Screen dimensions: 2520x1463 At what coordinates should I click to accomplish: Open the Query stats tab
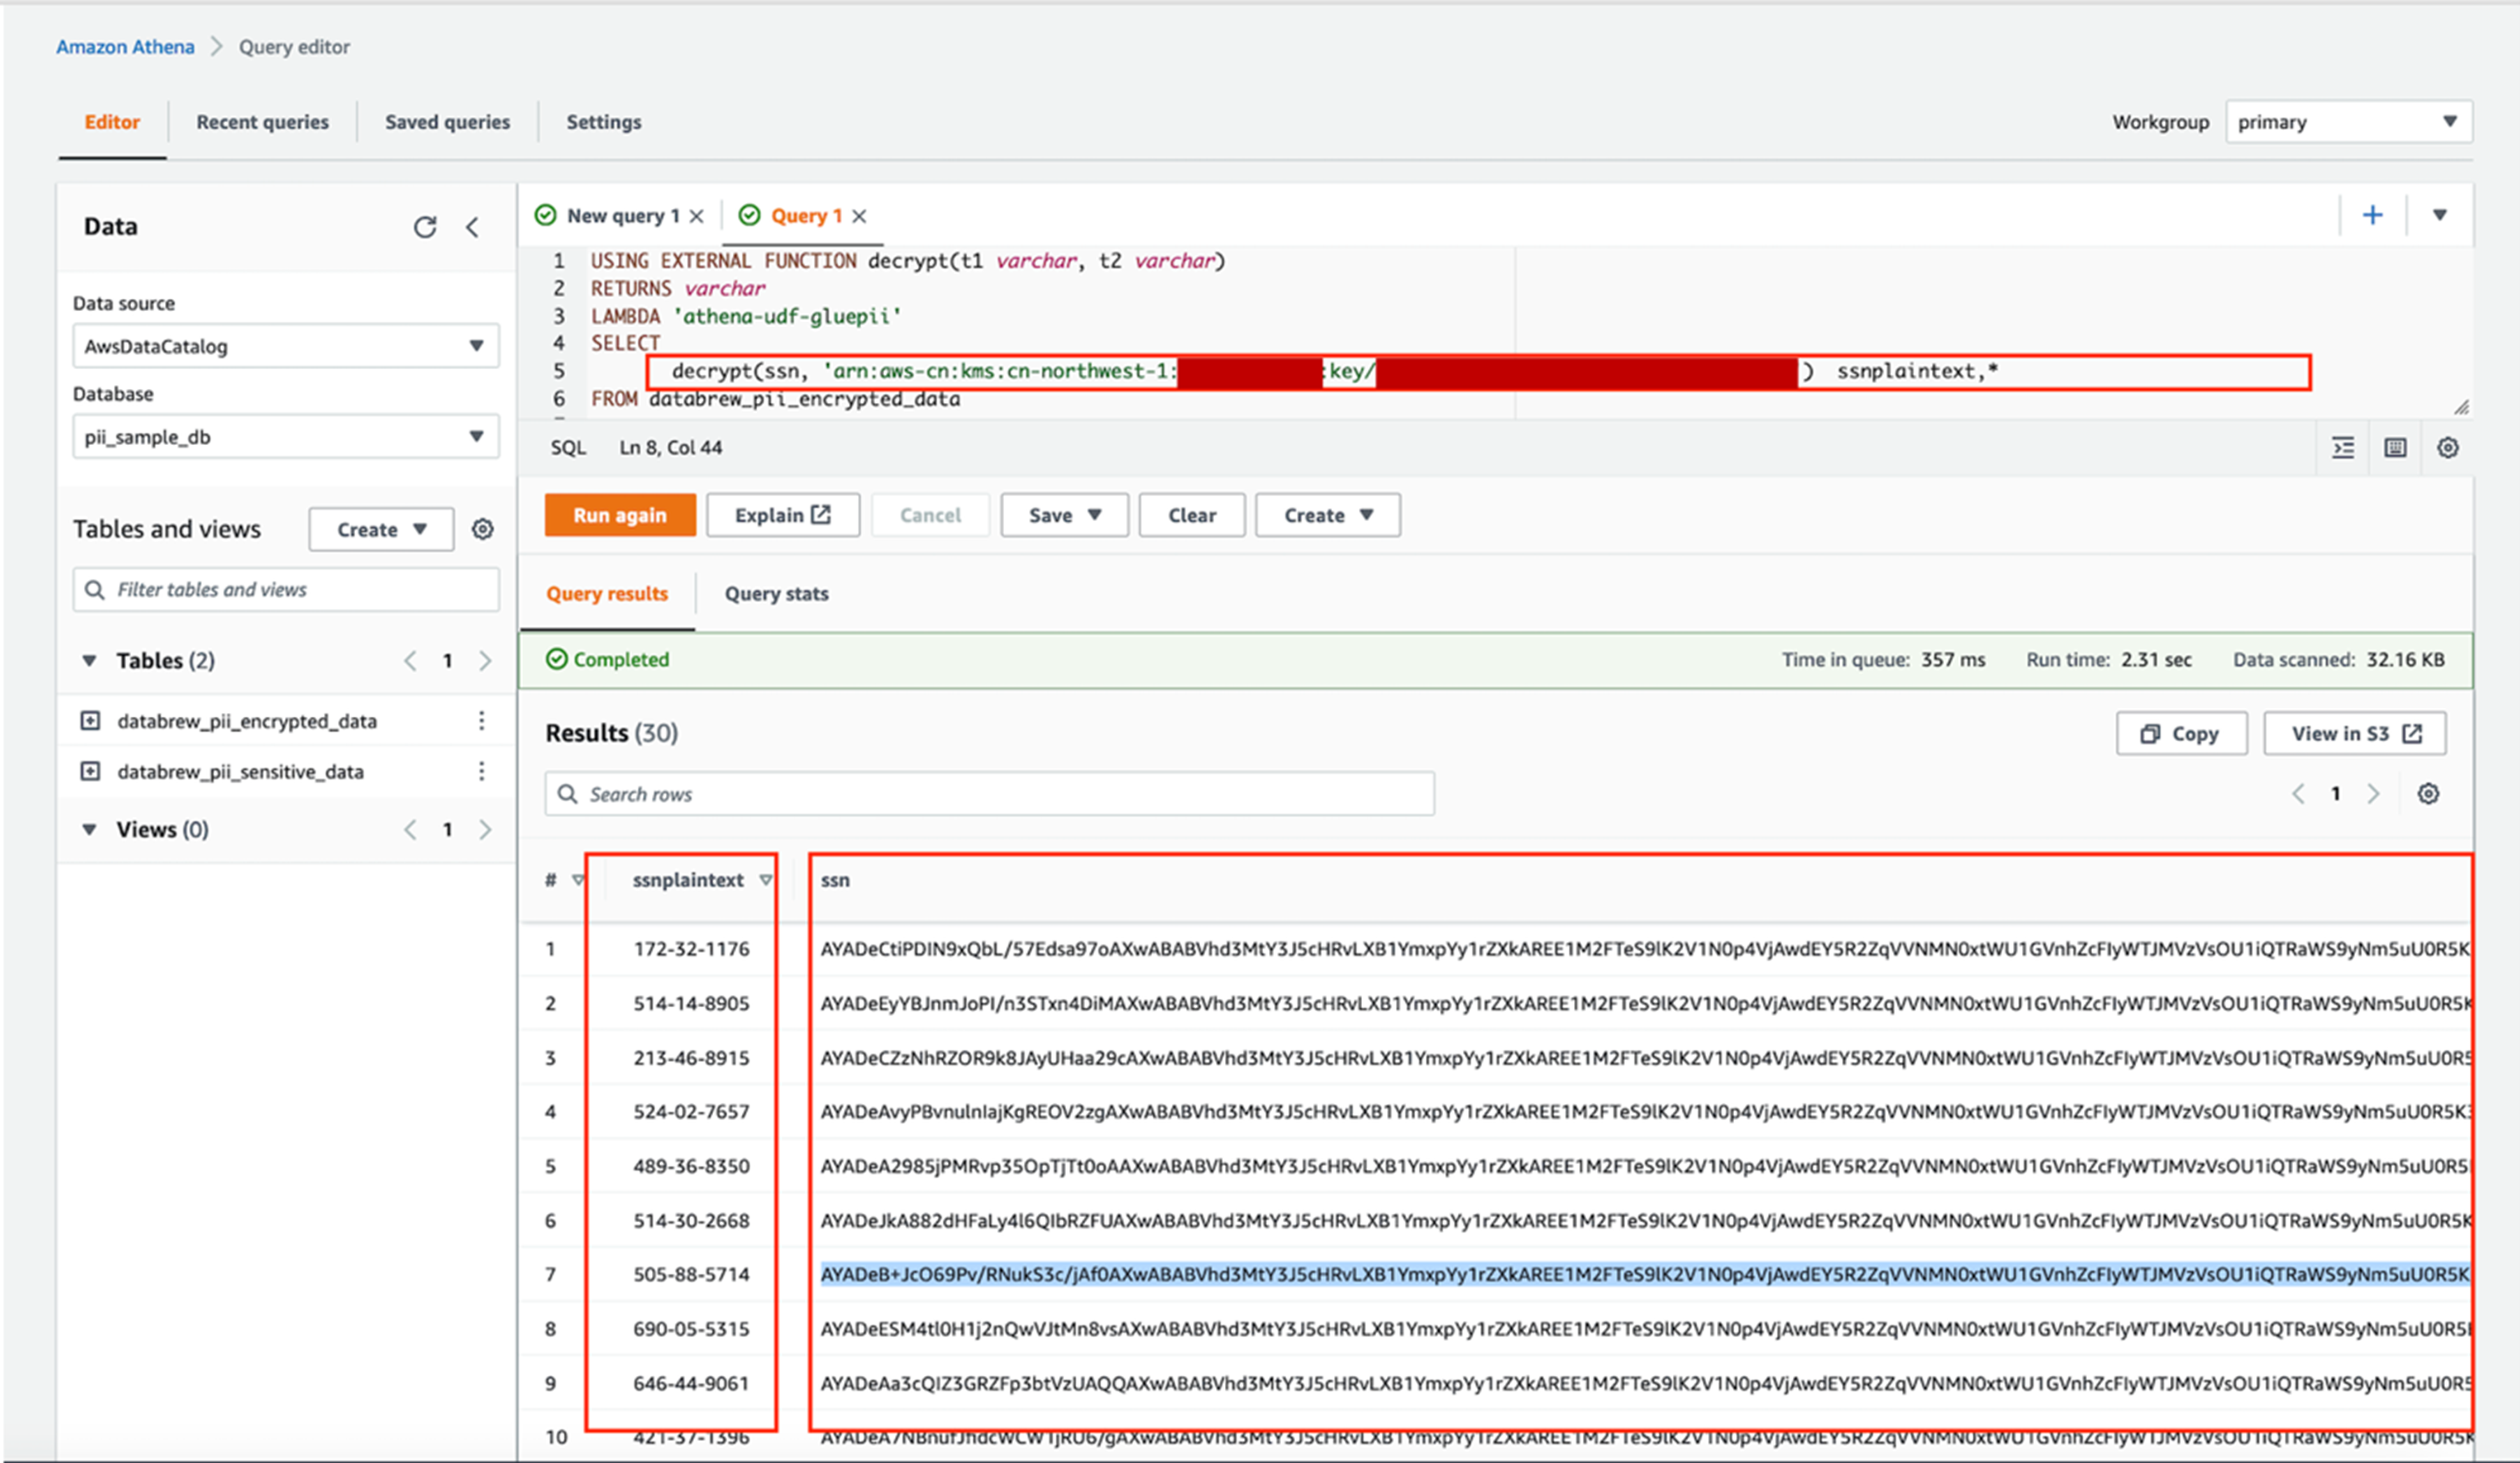(x=776, y=594)
